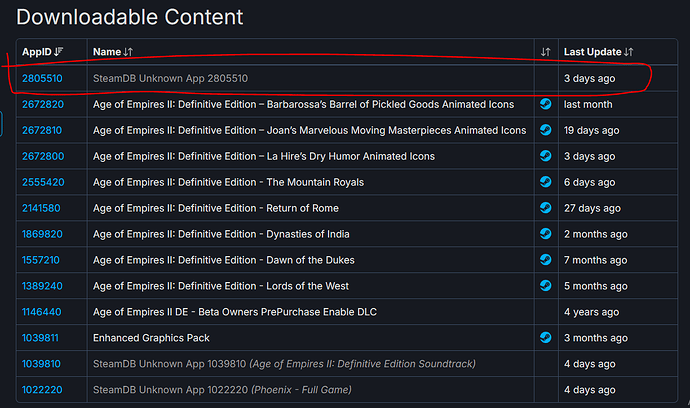Open AppID link 1022220
The height and width of the screenshot is (408, 690).
(42, 390)
